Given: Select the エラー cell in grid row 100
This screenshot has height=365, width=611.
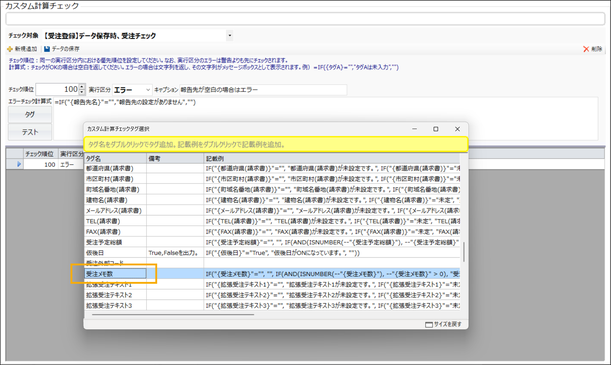Looking at the screenshot, I should pyautogui.click(x=71, y=164).
